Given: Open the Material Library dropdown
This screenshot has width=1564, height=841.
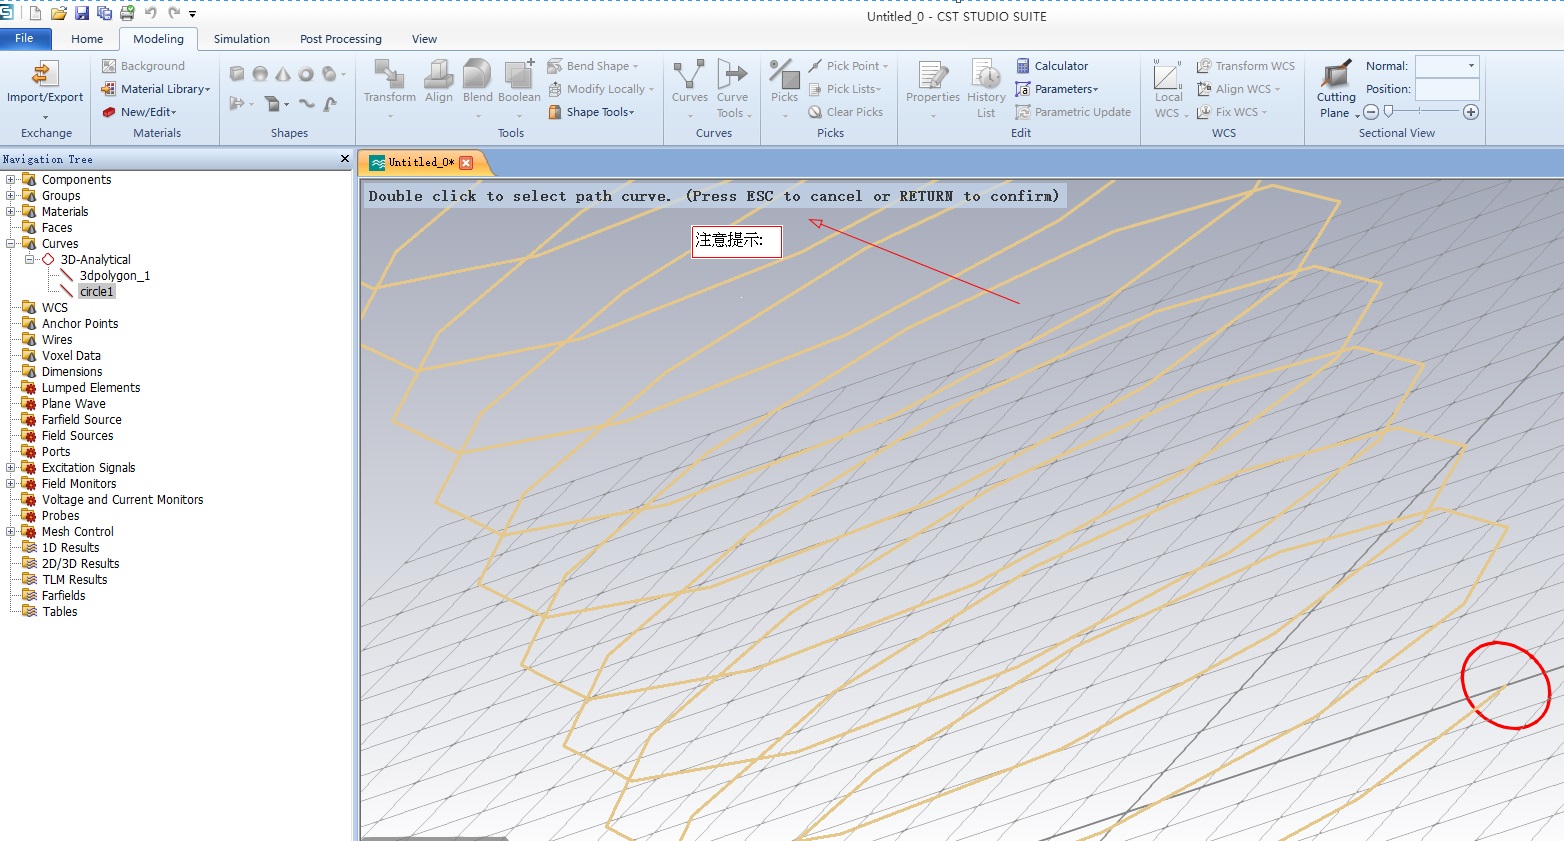Looking at the screenshot, I should pos(164,89).
